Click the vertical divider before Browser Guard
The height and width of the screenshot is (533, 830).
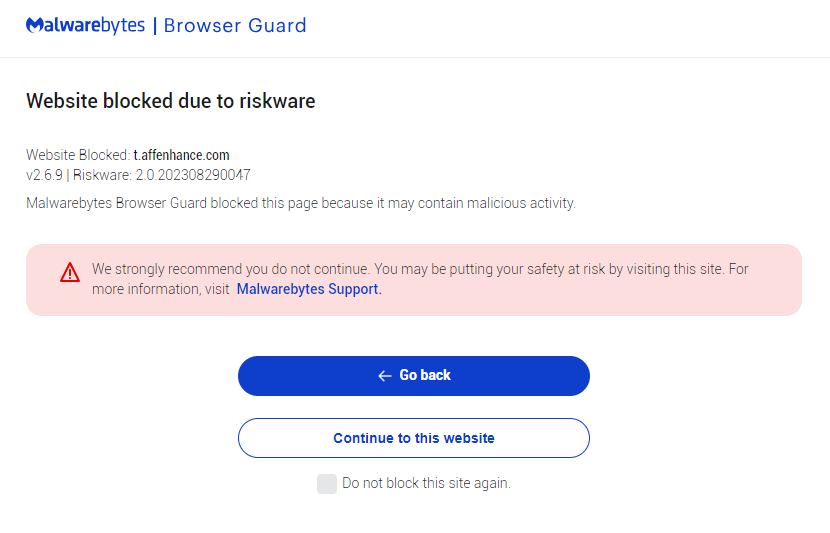(x=154, y=25)
